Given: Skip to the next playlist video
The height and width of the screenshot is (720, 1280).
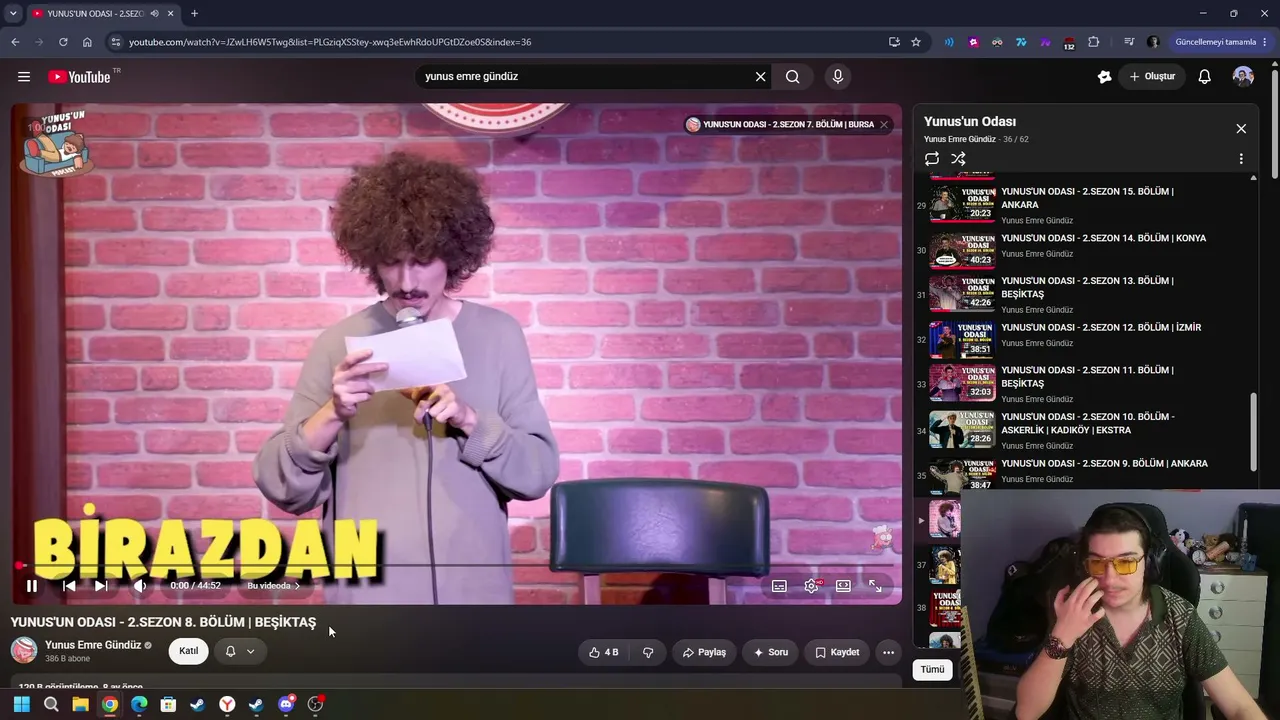Looking at the screenshot, I should [101, 586].
